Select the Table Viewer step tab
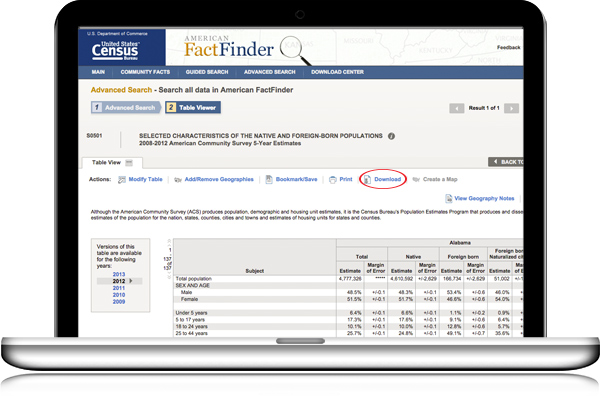The width and height of the screenshot is (600, 396). coord(193,108)
